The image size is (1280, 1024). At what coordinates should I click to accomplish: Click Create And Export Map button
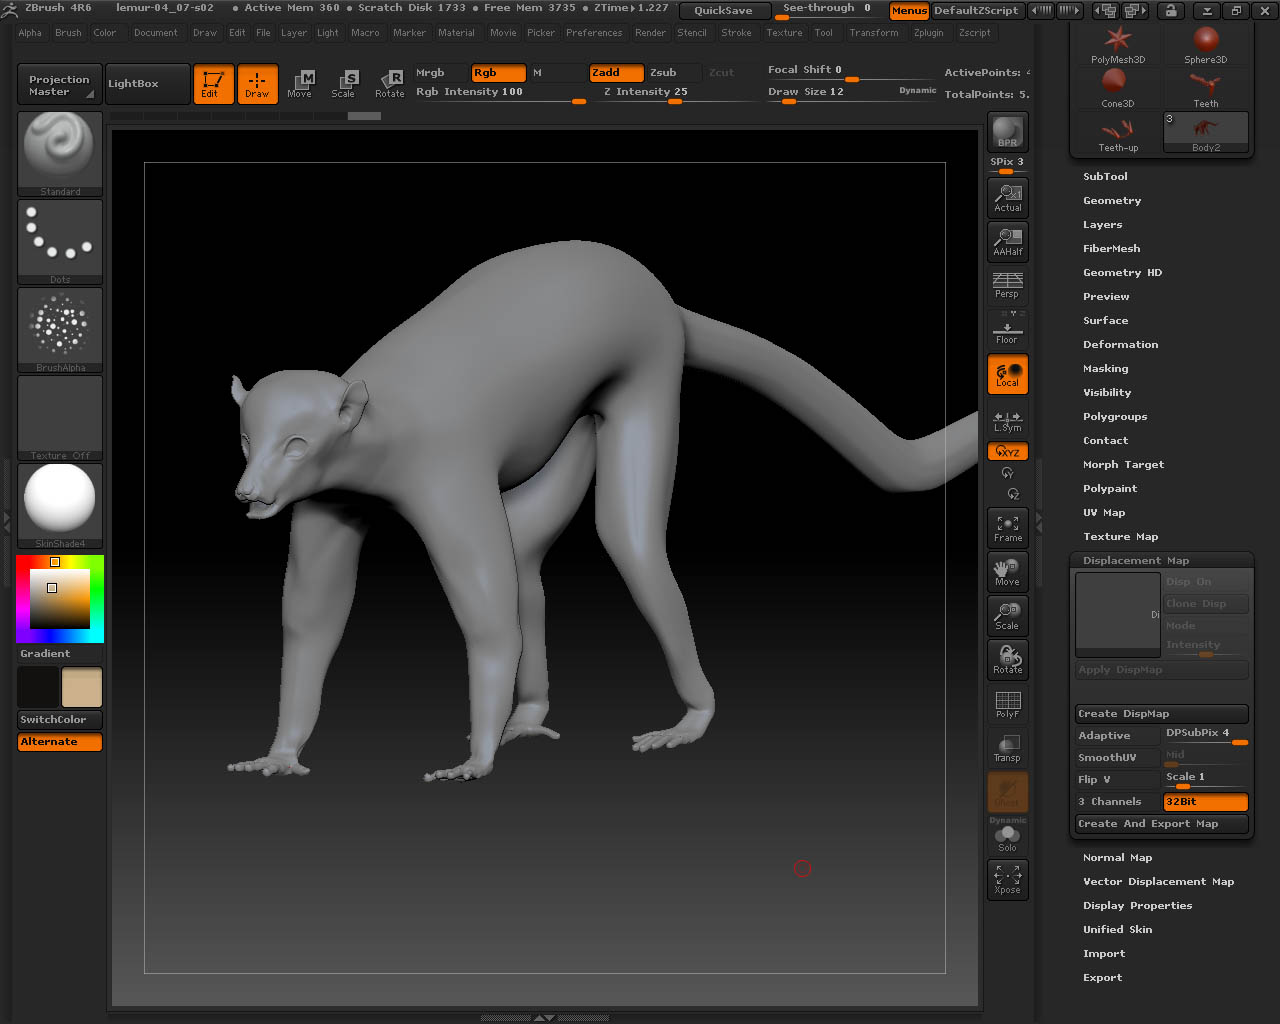coord(1162,824)
